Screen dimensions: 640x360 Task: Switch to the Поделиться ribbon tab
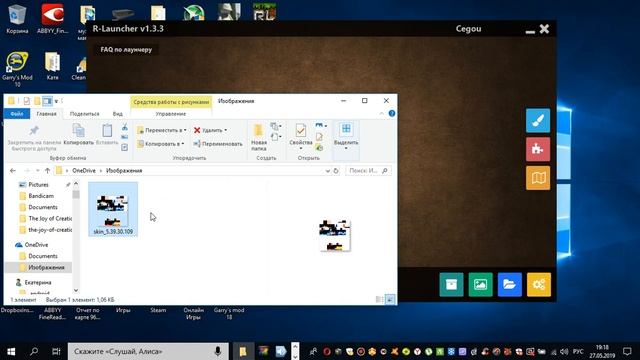[x=84, y=114]
